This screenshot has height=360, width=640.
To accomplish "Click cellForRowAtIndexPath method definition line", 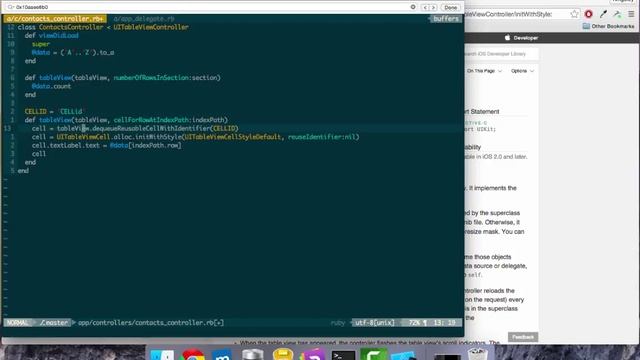I will (x=126, y=120).
